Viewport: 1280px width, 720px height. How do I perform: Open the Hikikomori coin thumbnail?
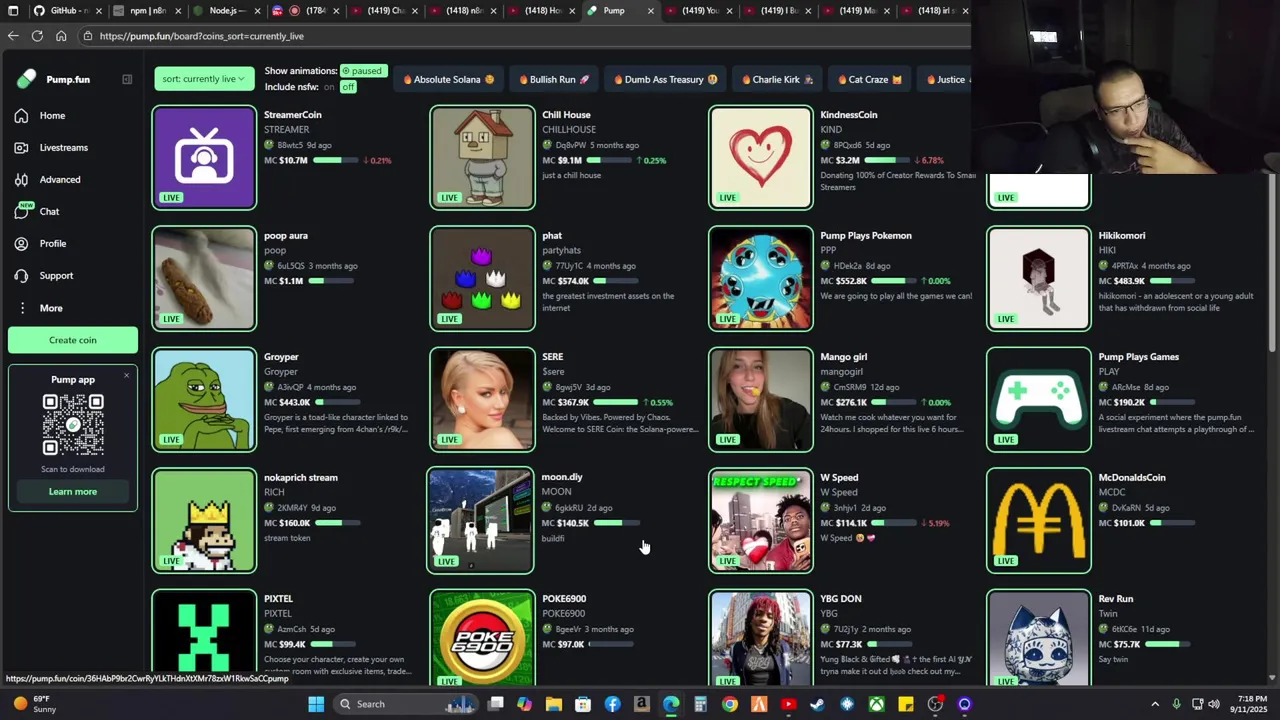pyautogui.click(x=1039, y=279)
